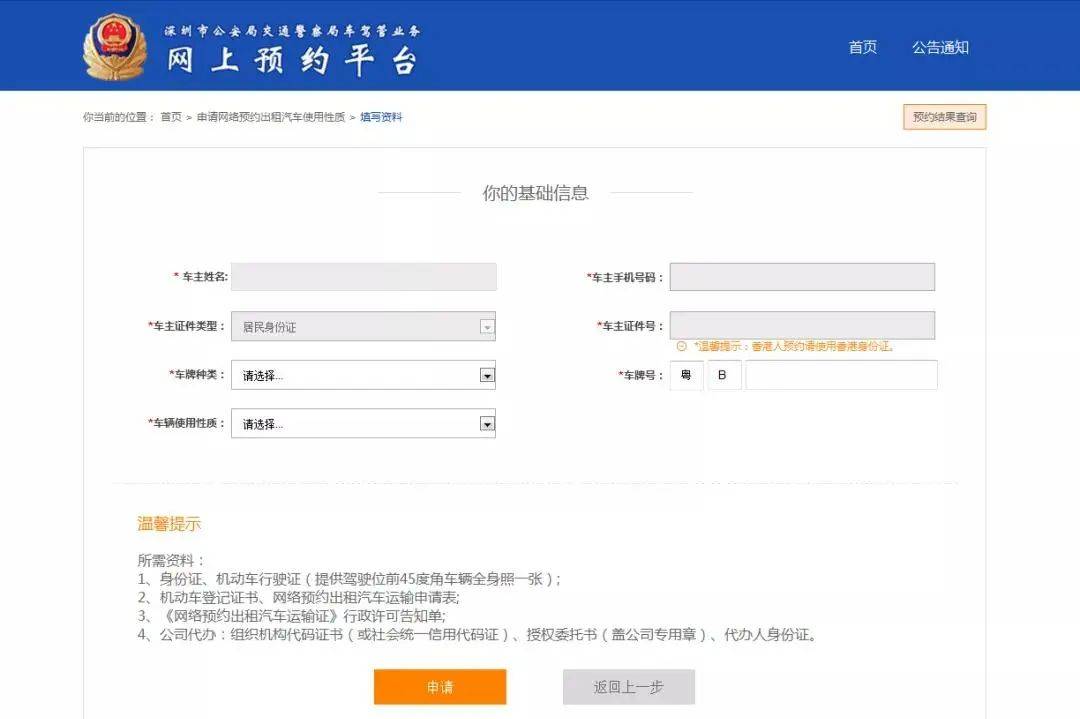This screenshot has height=719, width=1080.
Task: Click the 车辆使用性质 field label
Action: pyautogui.click(x=186, y=423)
